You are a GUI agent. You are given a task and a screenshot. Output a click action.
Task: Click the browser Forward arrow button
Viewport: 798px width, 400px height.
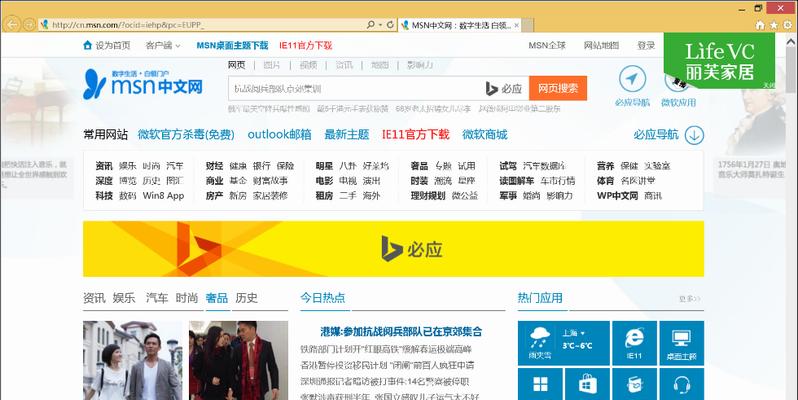30,24
